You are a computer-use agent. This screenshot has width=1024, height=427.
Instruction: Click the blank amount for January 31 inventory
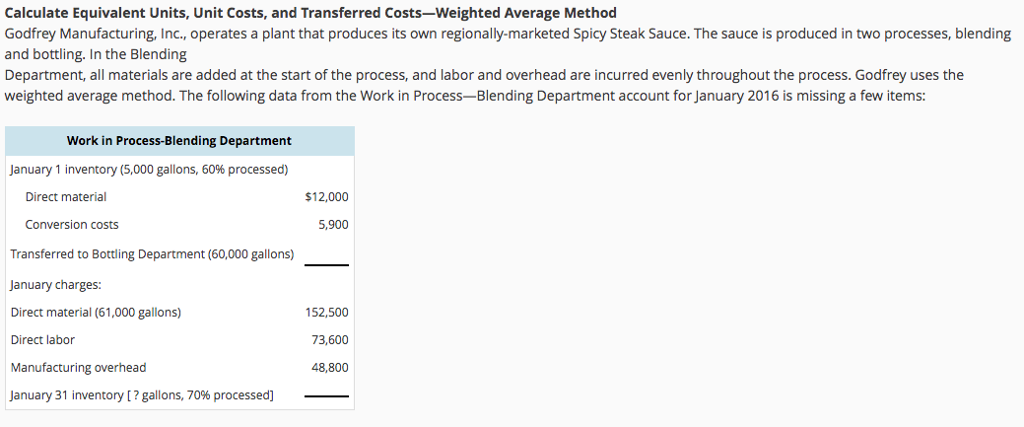[x=326, y=397]
